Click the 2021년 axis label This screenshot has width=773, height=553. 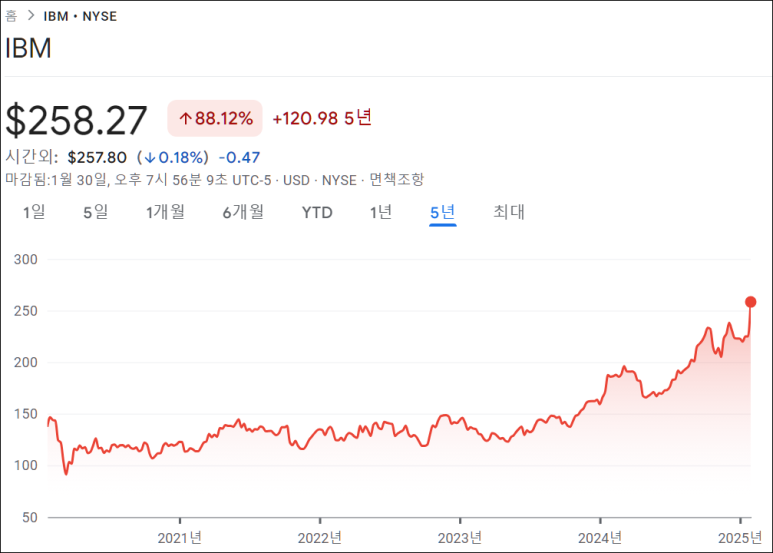tap(179, 538)
